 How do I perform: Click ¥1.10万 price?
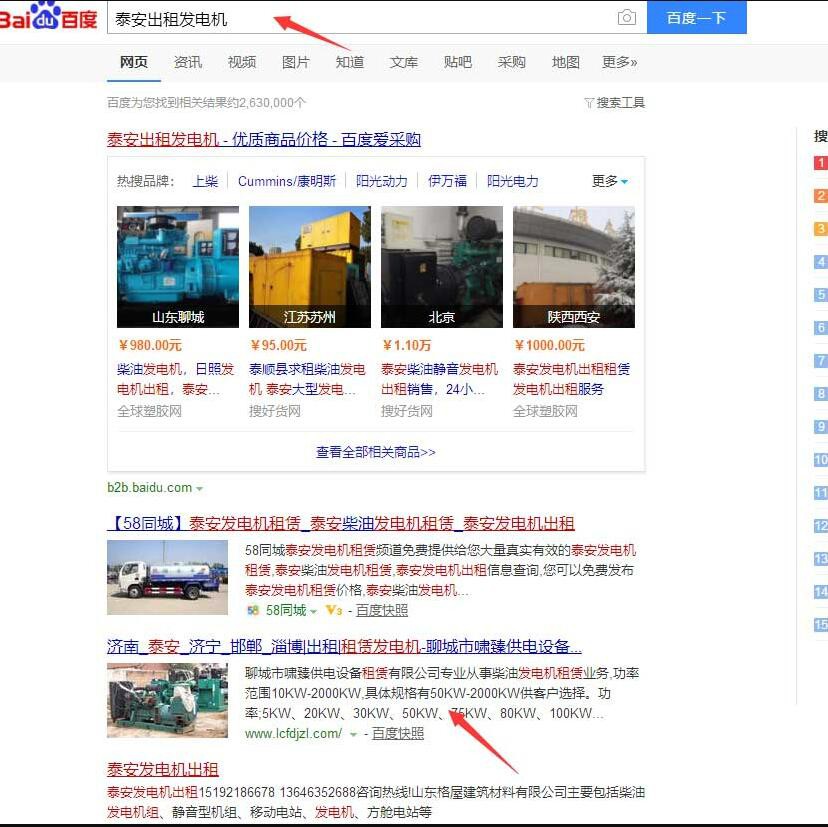406,345
